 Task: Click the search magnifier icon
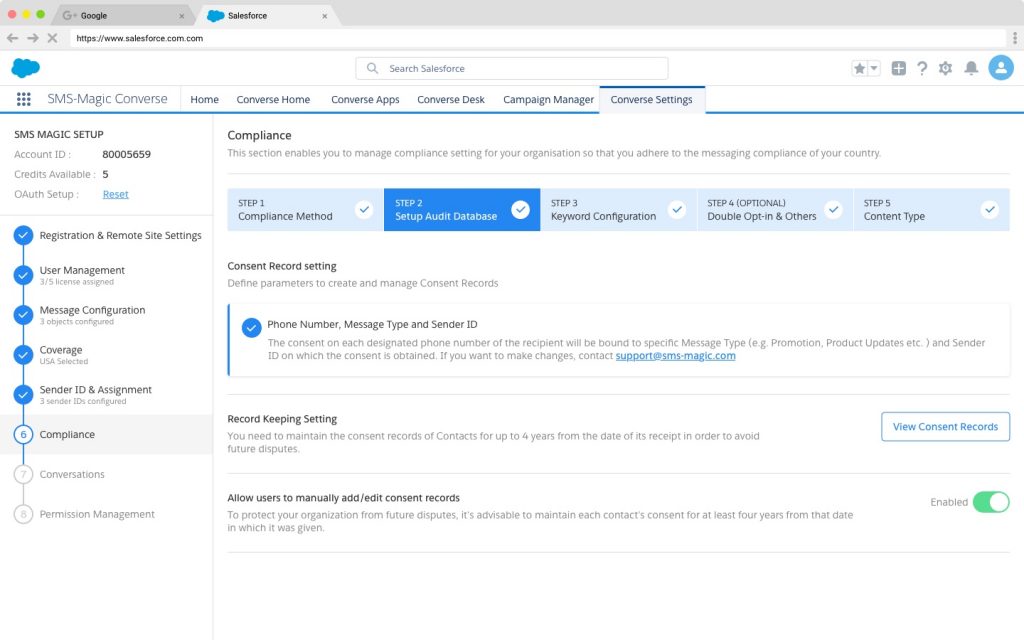(372, 68)
